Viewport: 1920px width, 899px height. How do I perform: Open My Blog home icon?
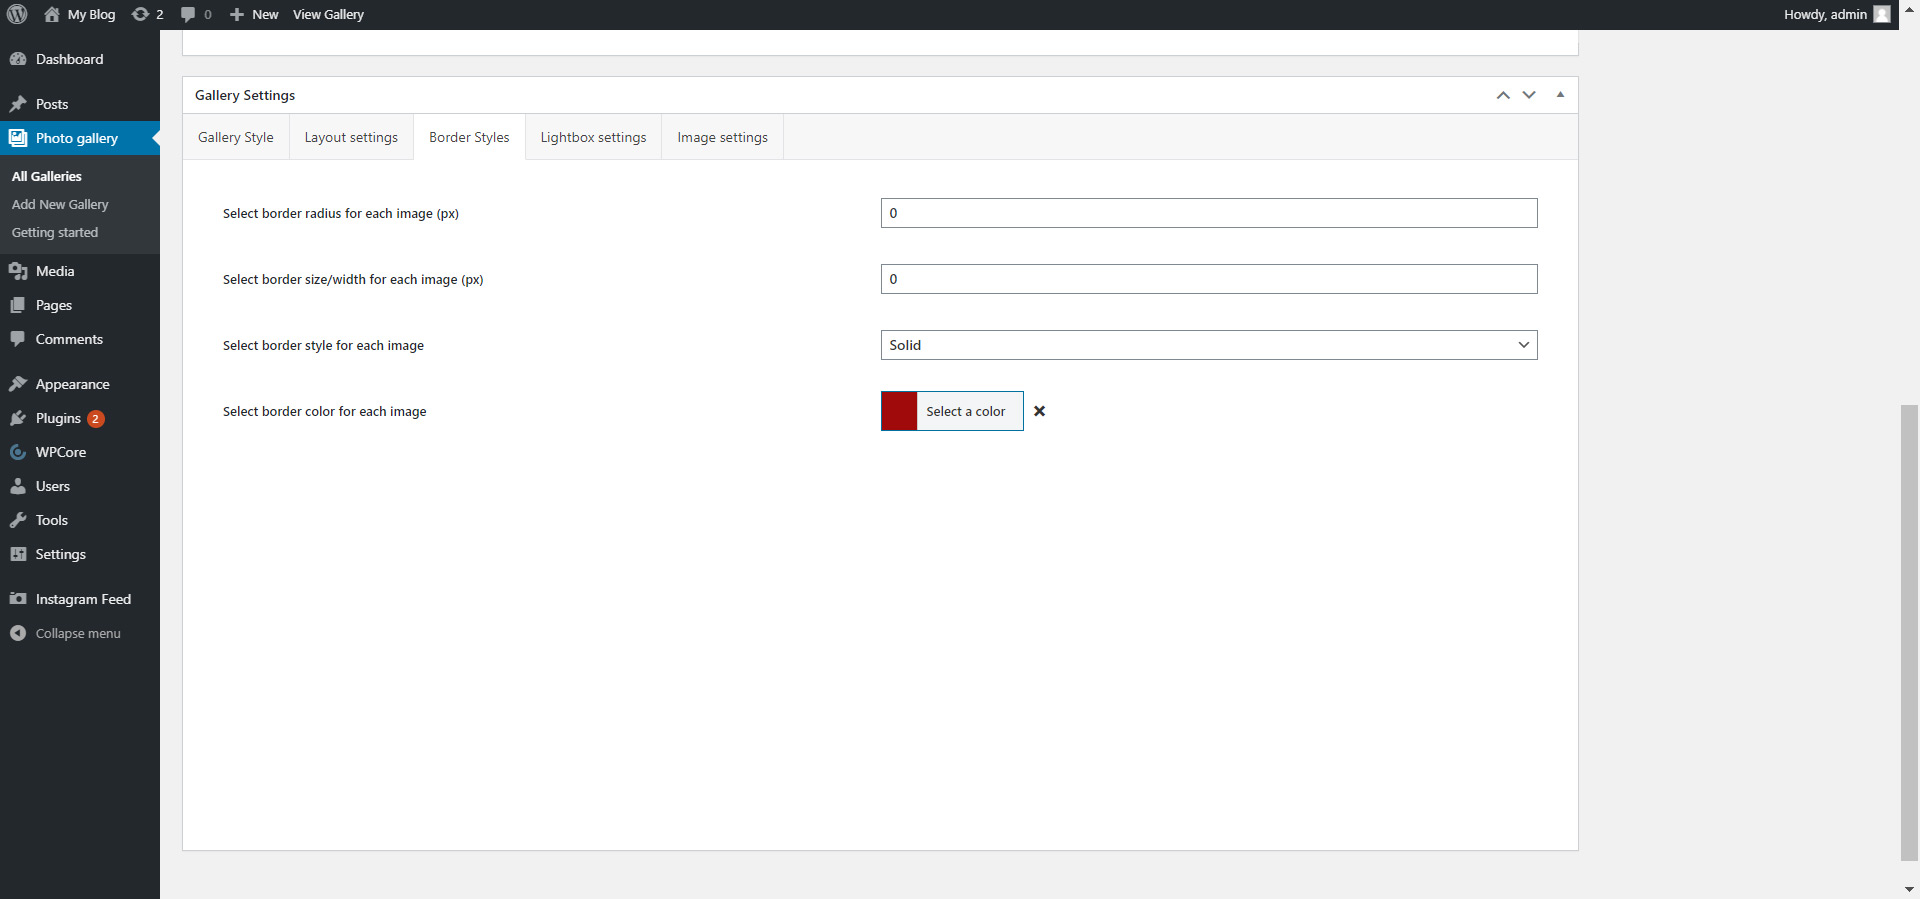pyautogui.click(x=52, y=14)
